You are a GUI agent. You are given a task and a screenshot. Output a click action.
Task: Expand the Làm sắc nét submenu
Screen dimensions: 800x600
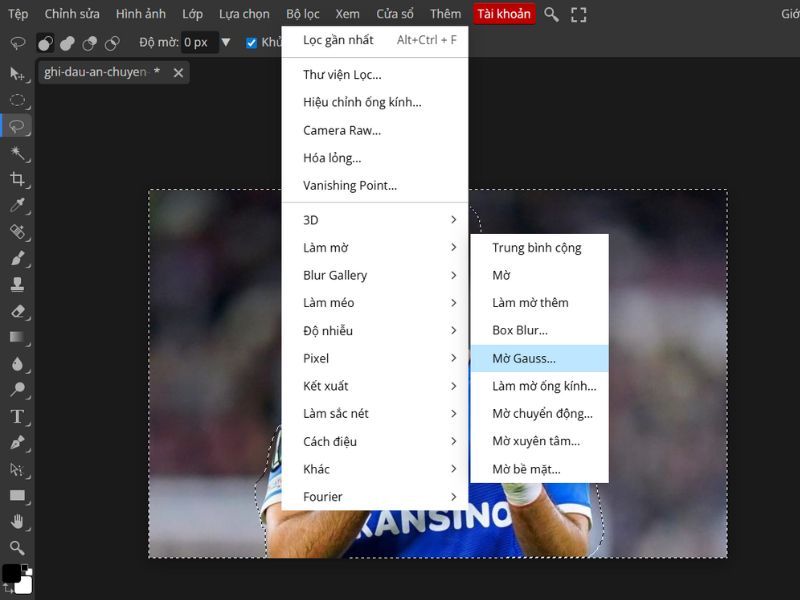point(375,413)
